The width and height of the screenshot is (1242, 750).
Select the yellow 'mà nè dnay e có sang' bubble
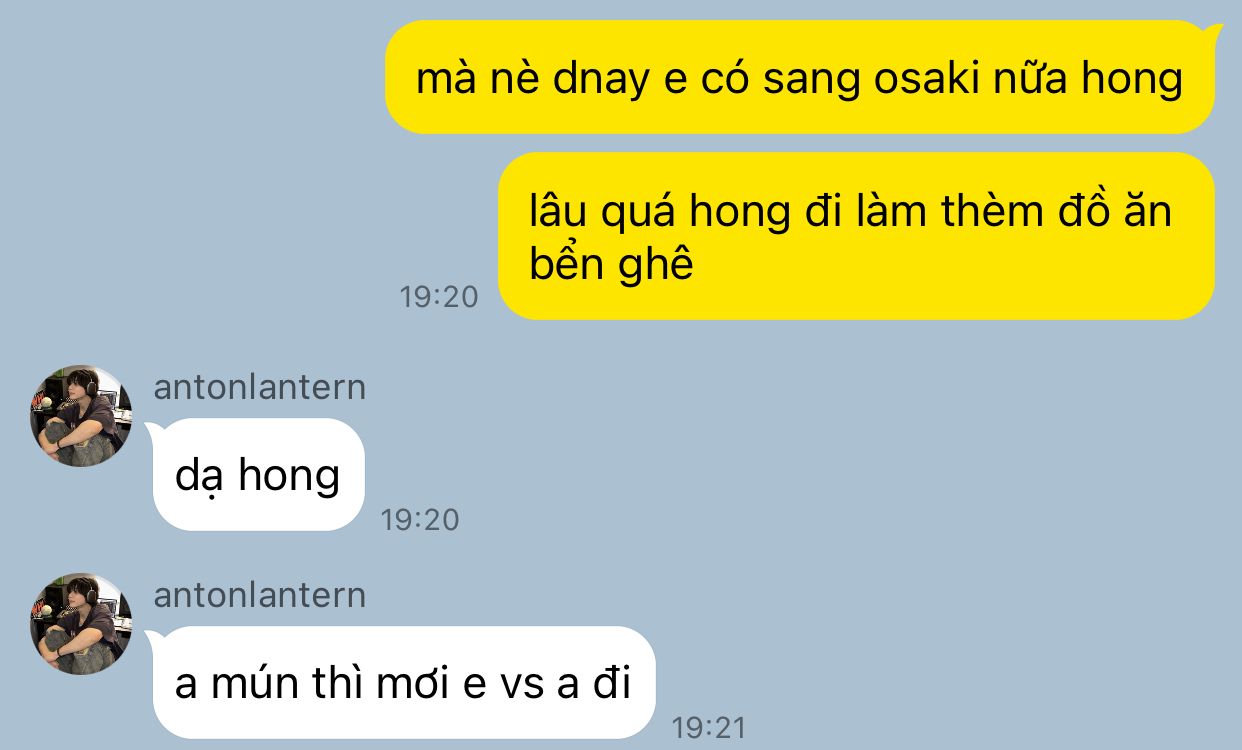[x=800, y=77]
